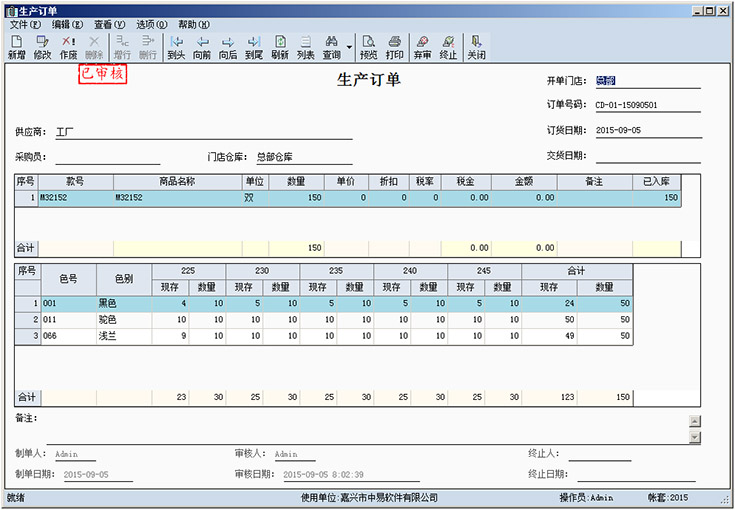This screenshot has height=510, width=735.
Task: Click the size 245 column header
Action: (484, 271)
